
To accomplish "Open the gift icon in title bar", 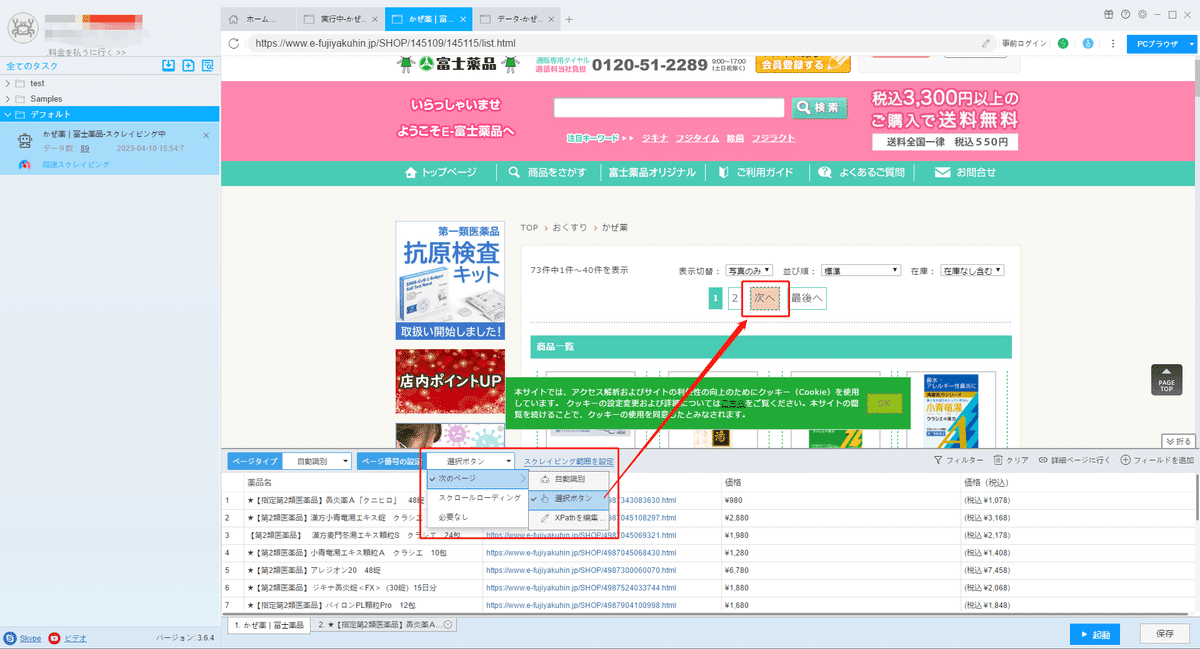I will (x=1109, y=14).
